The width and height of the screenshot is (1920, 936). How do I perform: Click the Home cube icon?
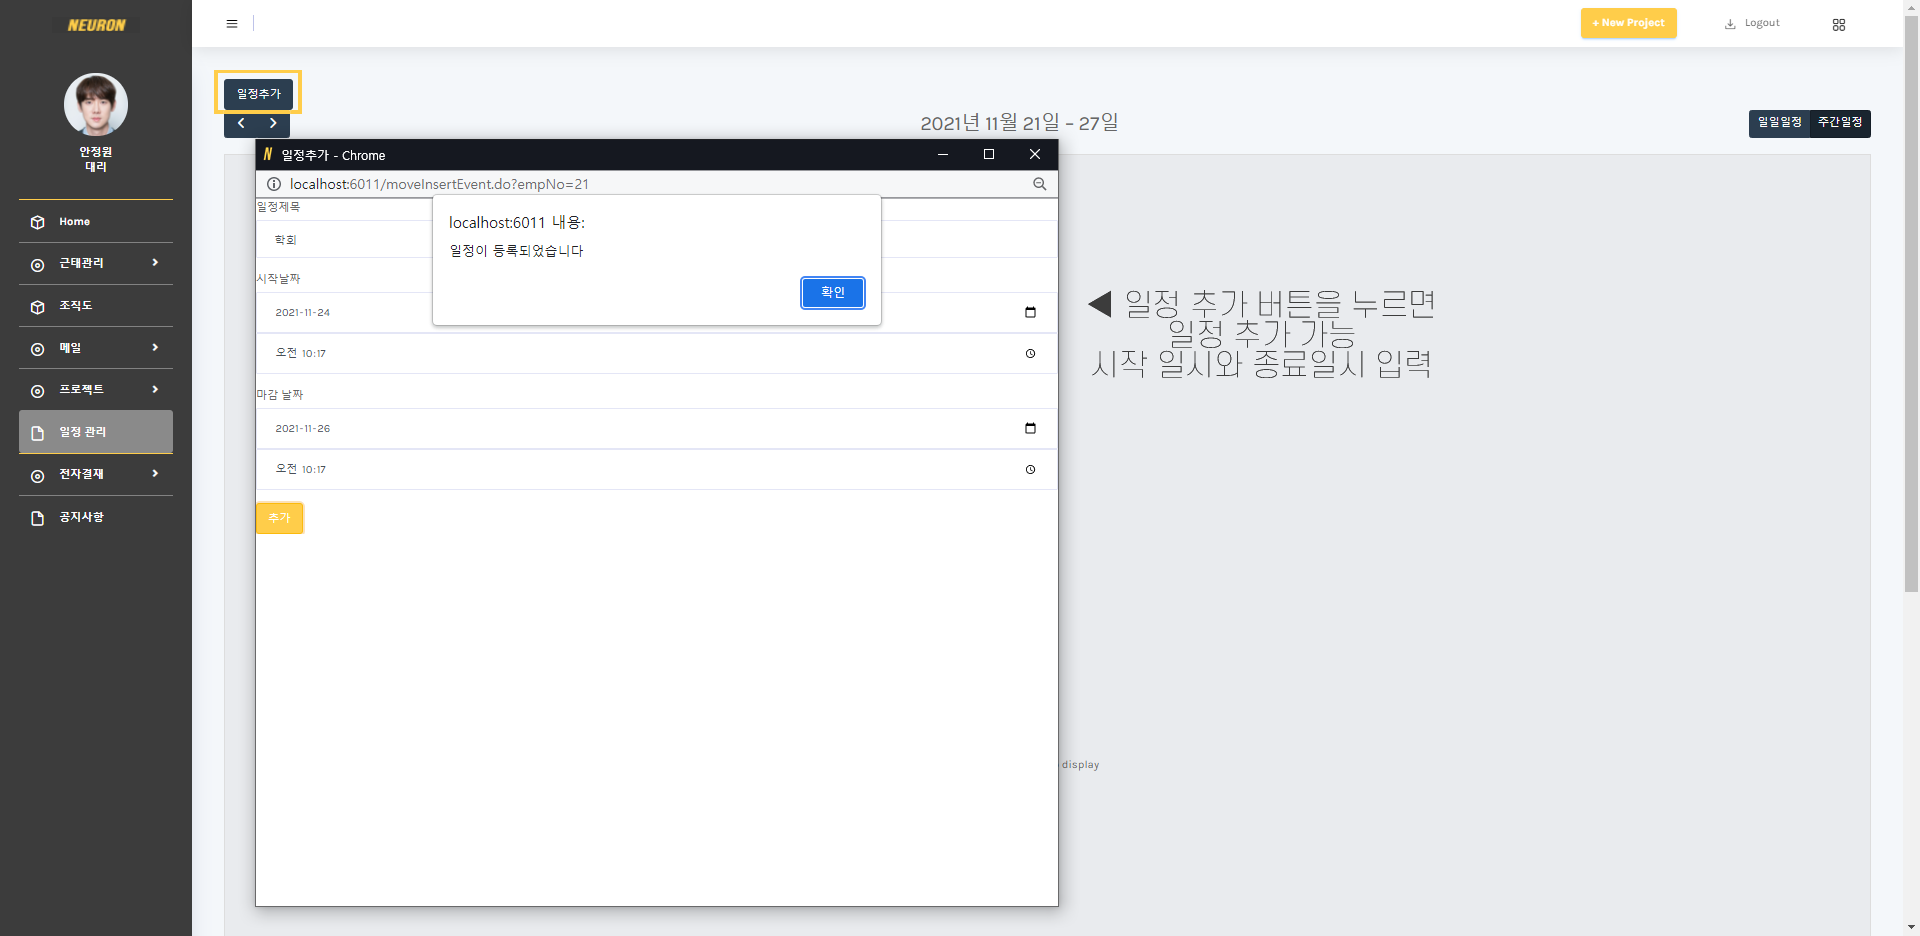point(38,222)
